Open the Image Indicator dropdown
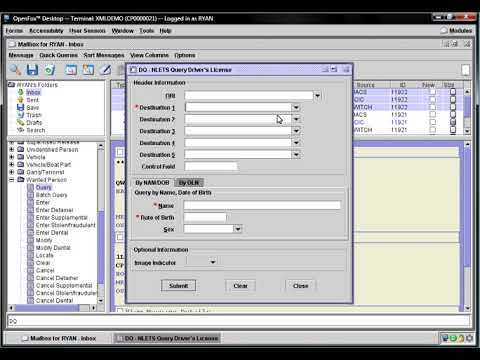 tap(213, 262)
